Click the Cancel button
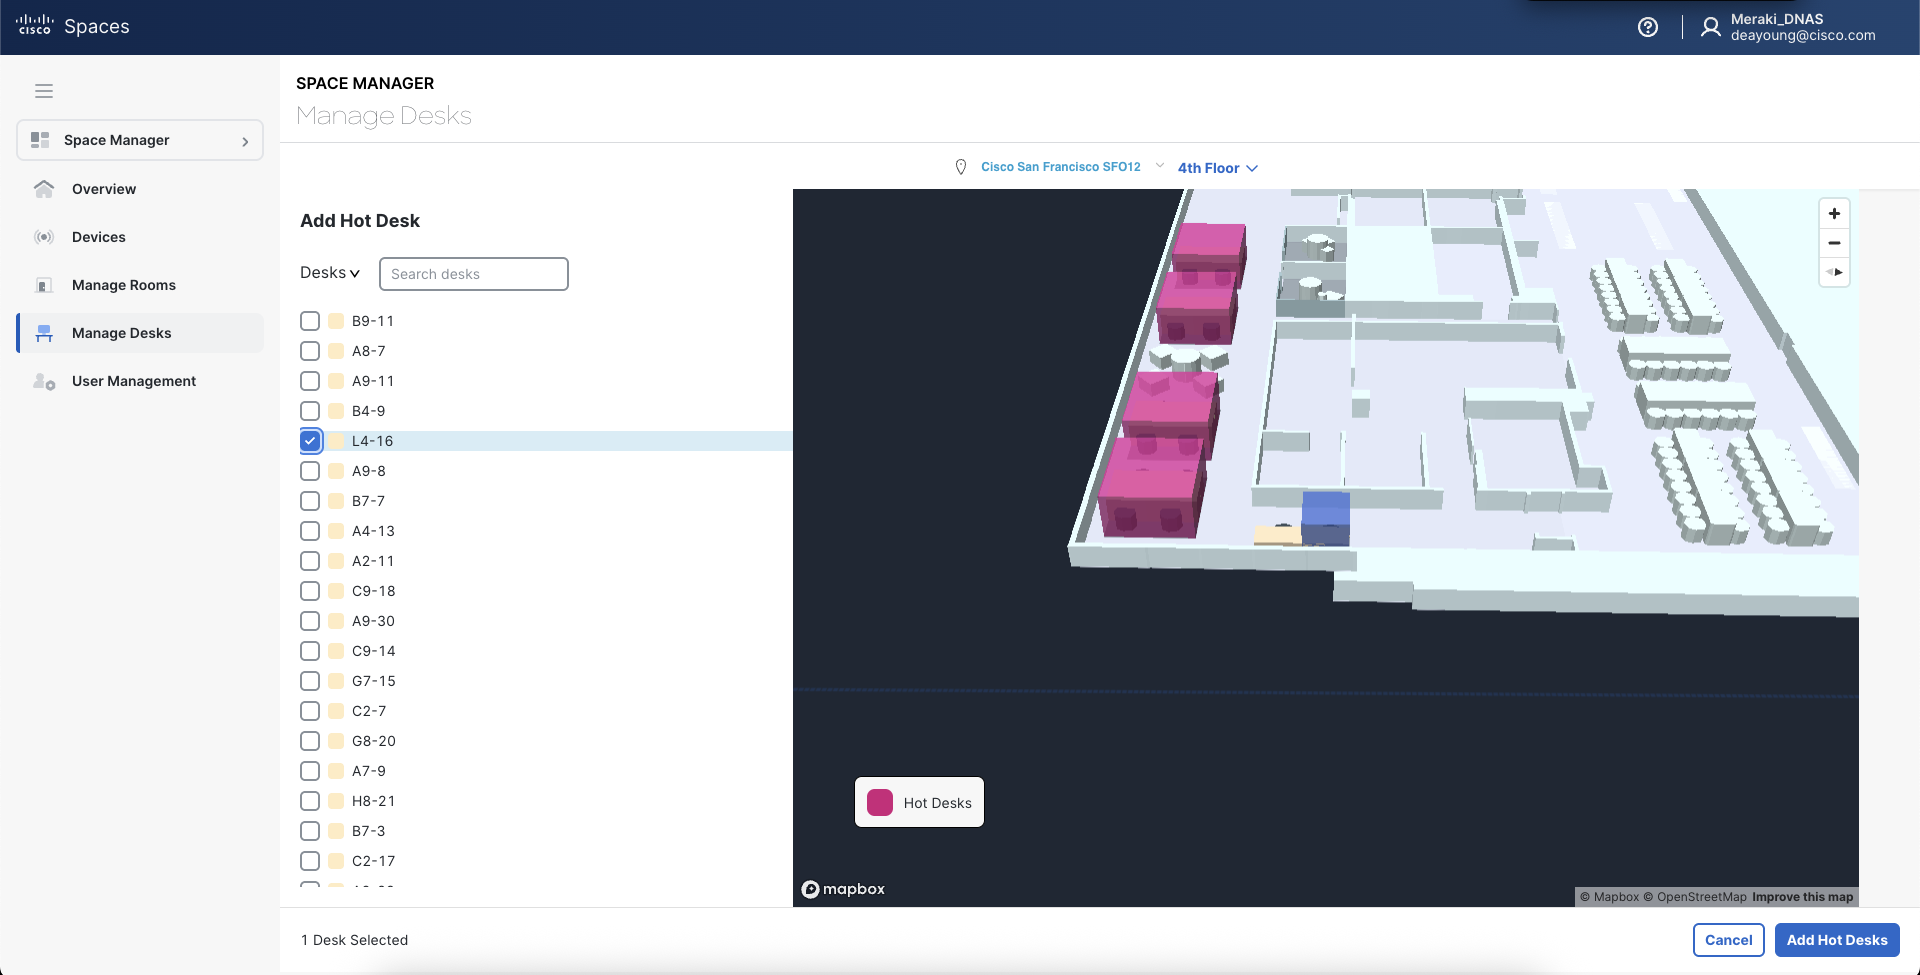This screenshot has height=975, width=1920. [x=1728, y=939]
